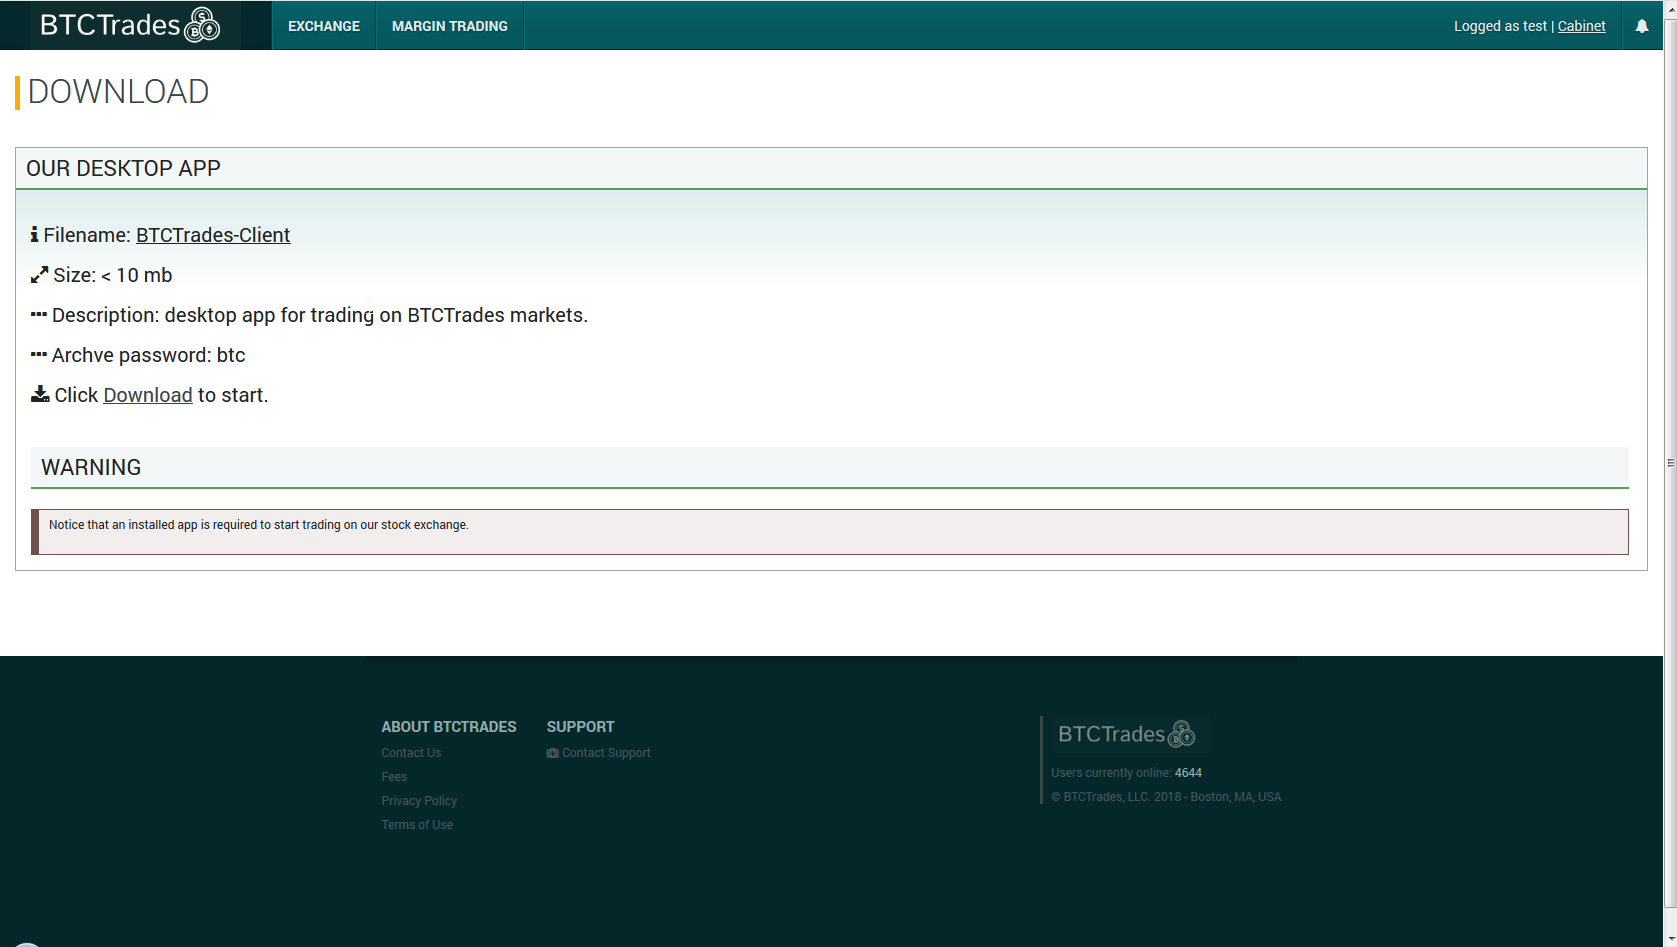Click the BTCTrades-Client filename link
Viewport: 1677px width, 947px height.
tap(213, 235)
